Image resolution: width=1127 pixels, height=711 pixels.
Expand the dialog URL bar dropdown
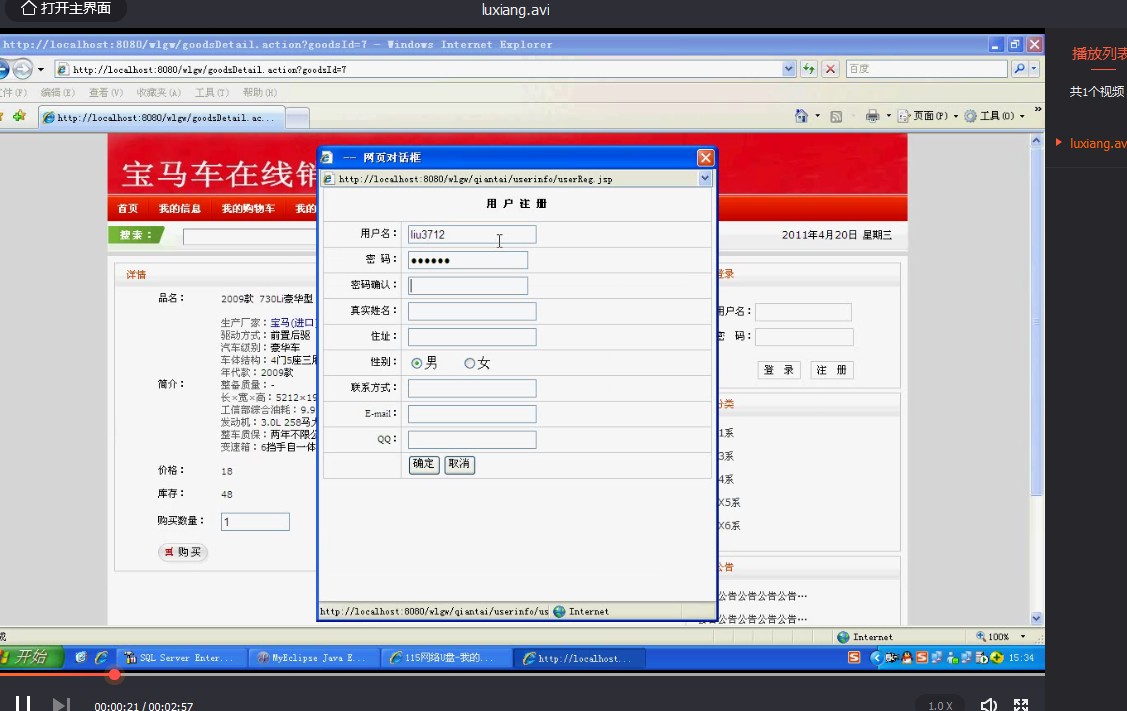(x=704, y=178)
